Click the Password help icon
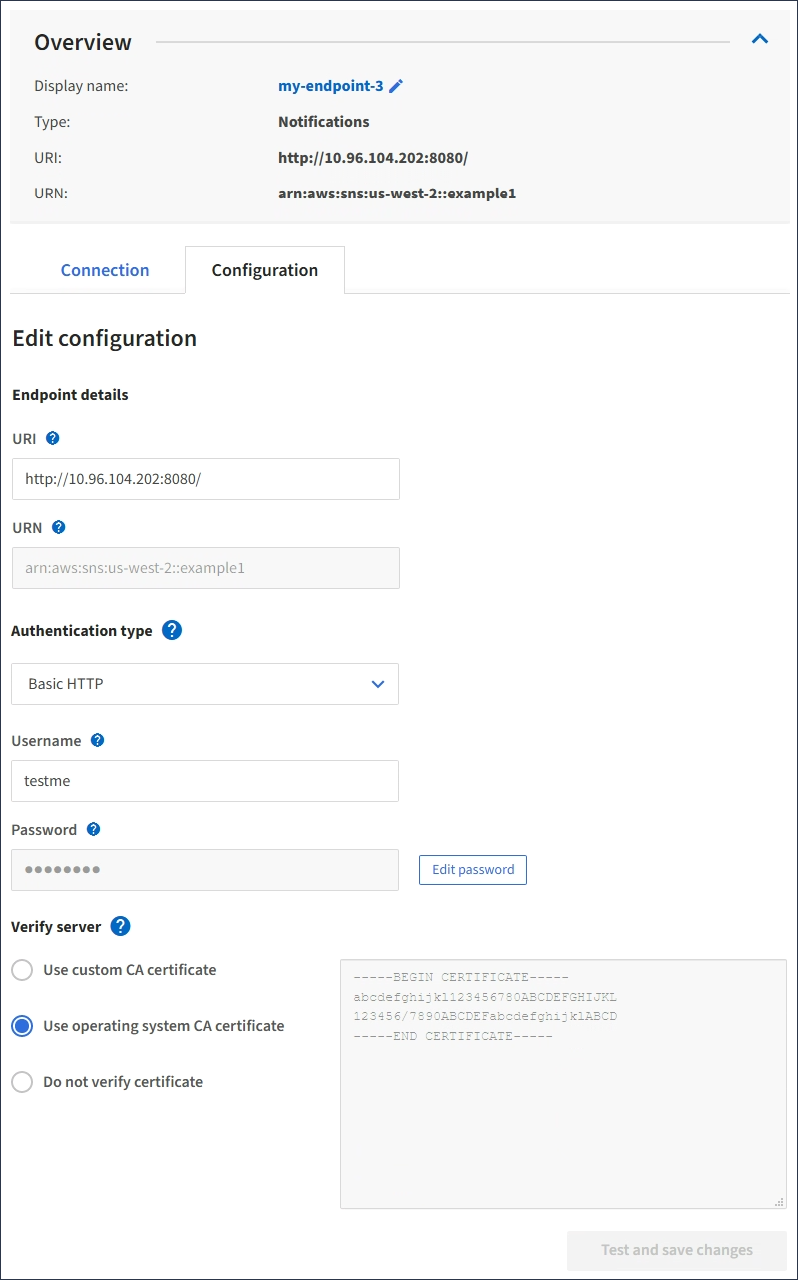Image resolution: width=800 pixels, height=1280 pixels. pyautogui.click(x=93, y=829)
